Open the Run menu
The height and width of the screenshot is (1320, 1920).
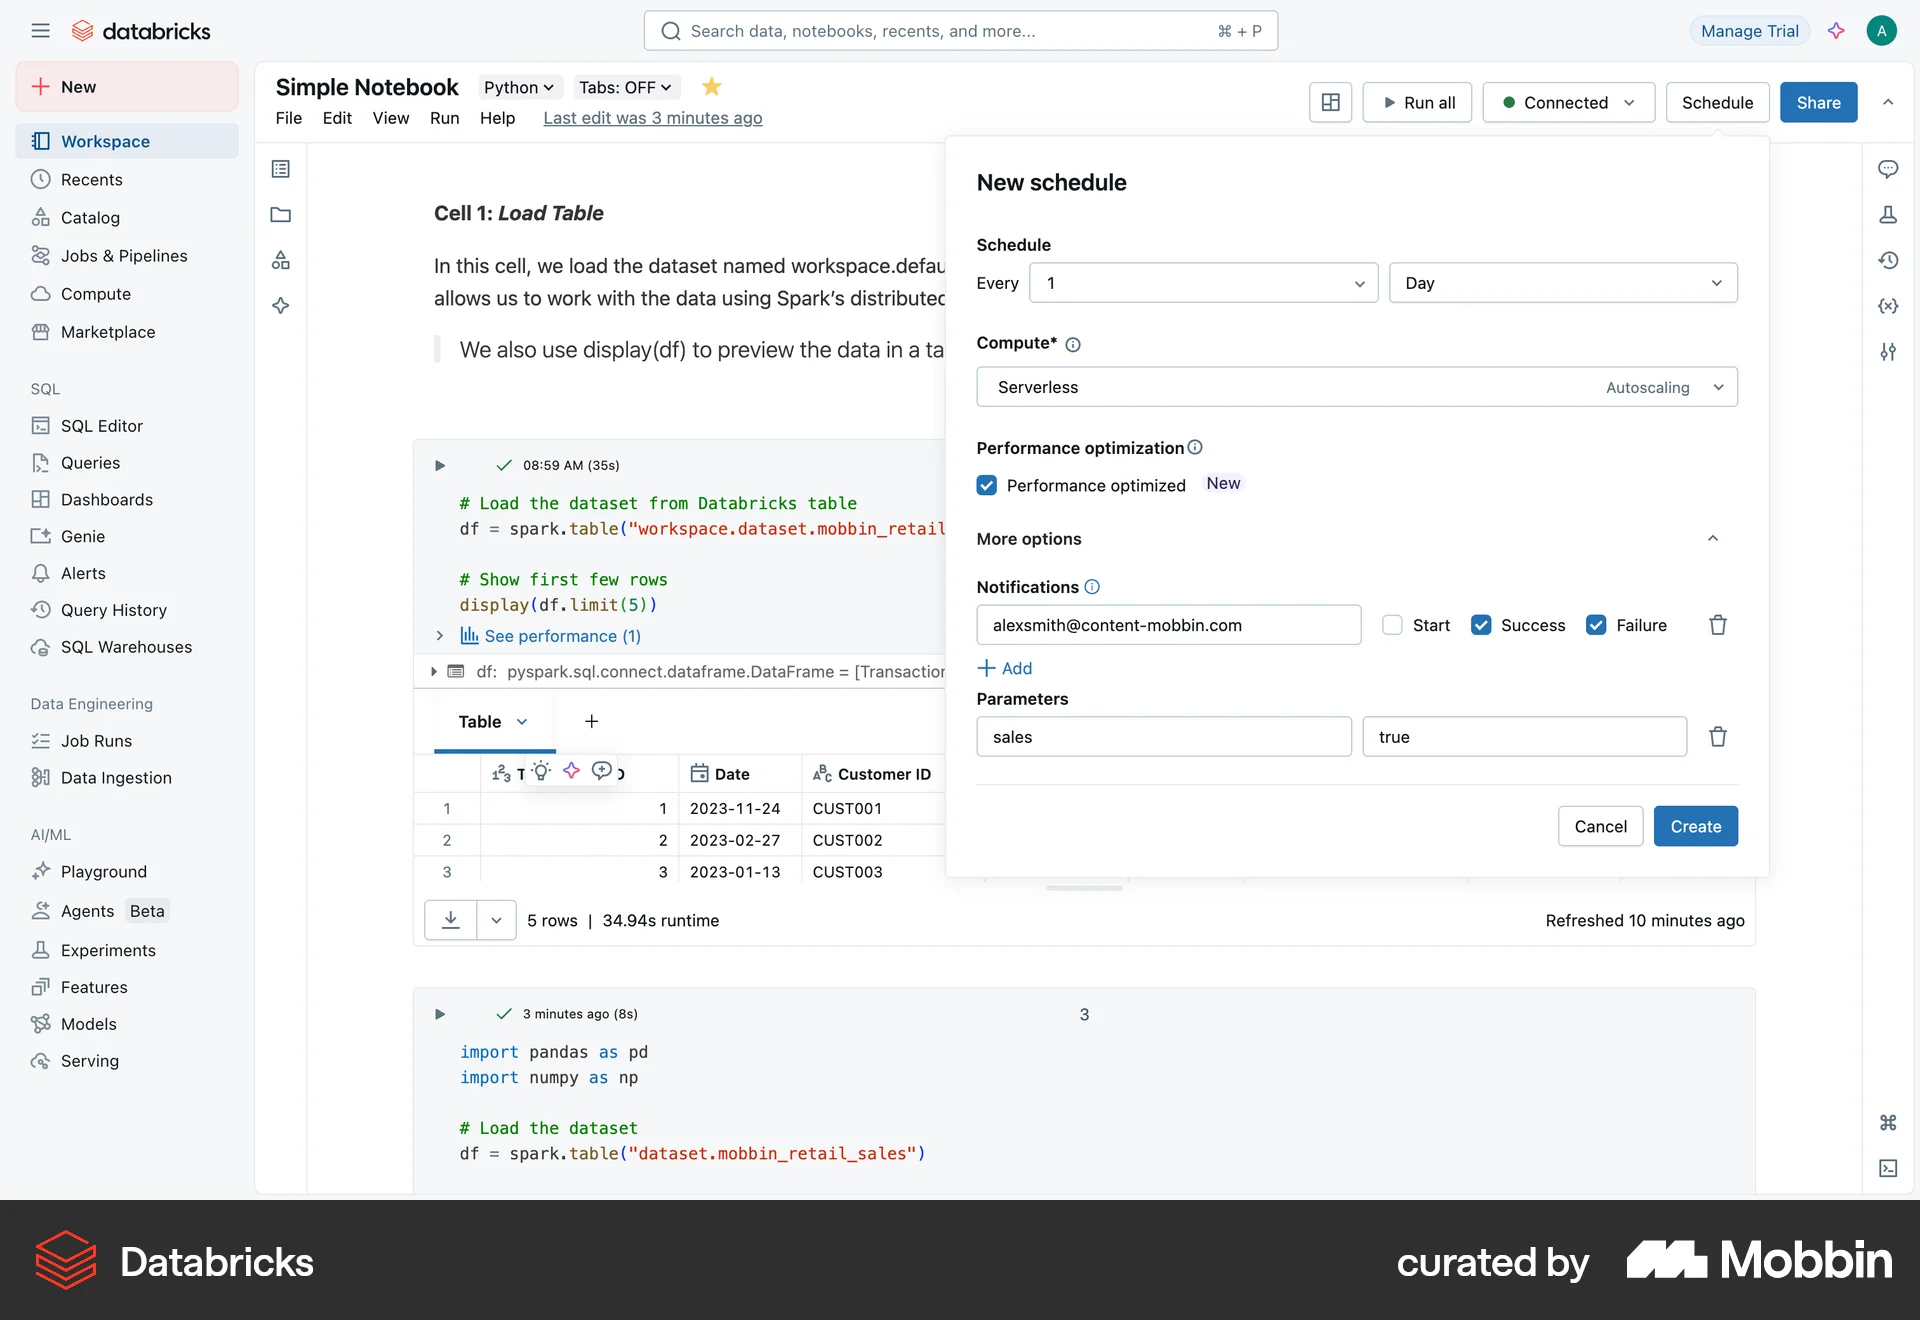(445, 118)
